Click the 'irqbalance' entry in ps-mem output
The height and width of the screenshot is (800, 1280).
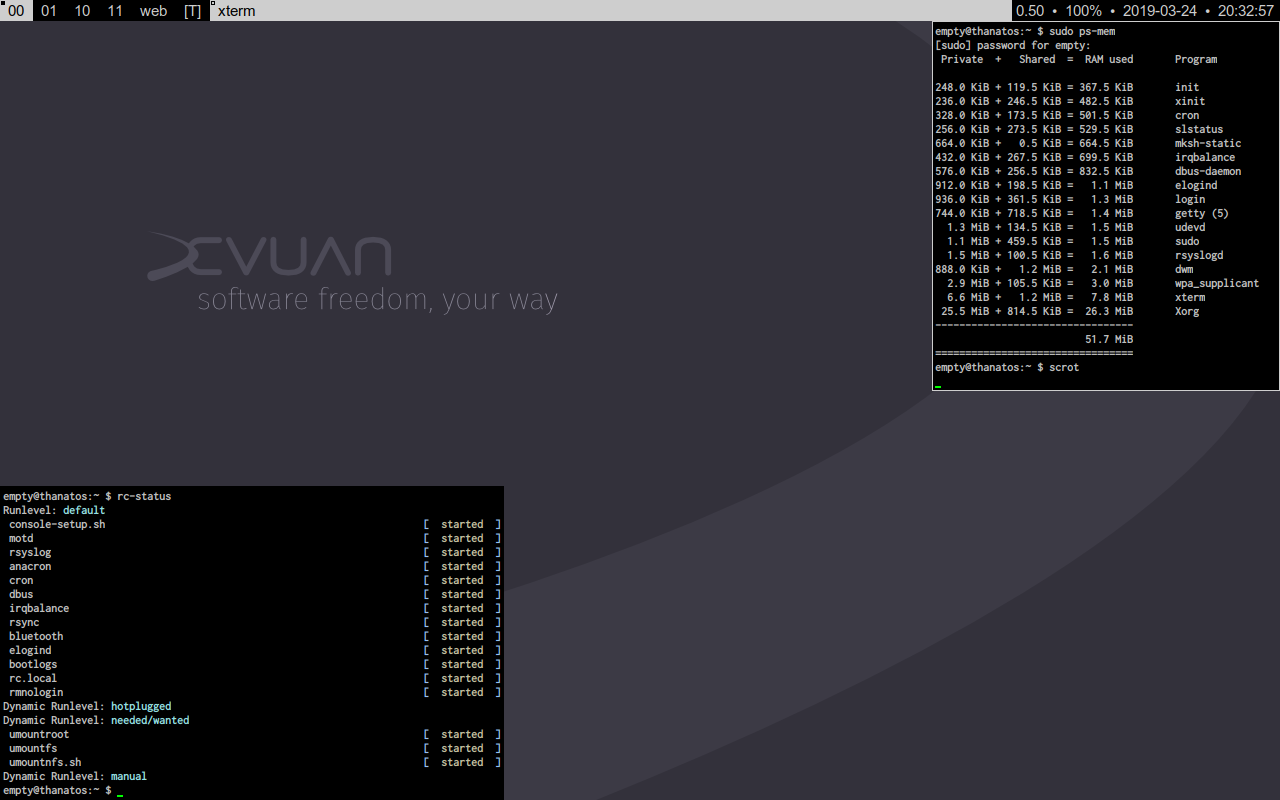click(1205, 157)
